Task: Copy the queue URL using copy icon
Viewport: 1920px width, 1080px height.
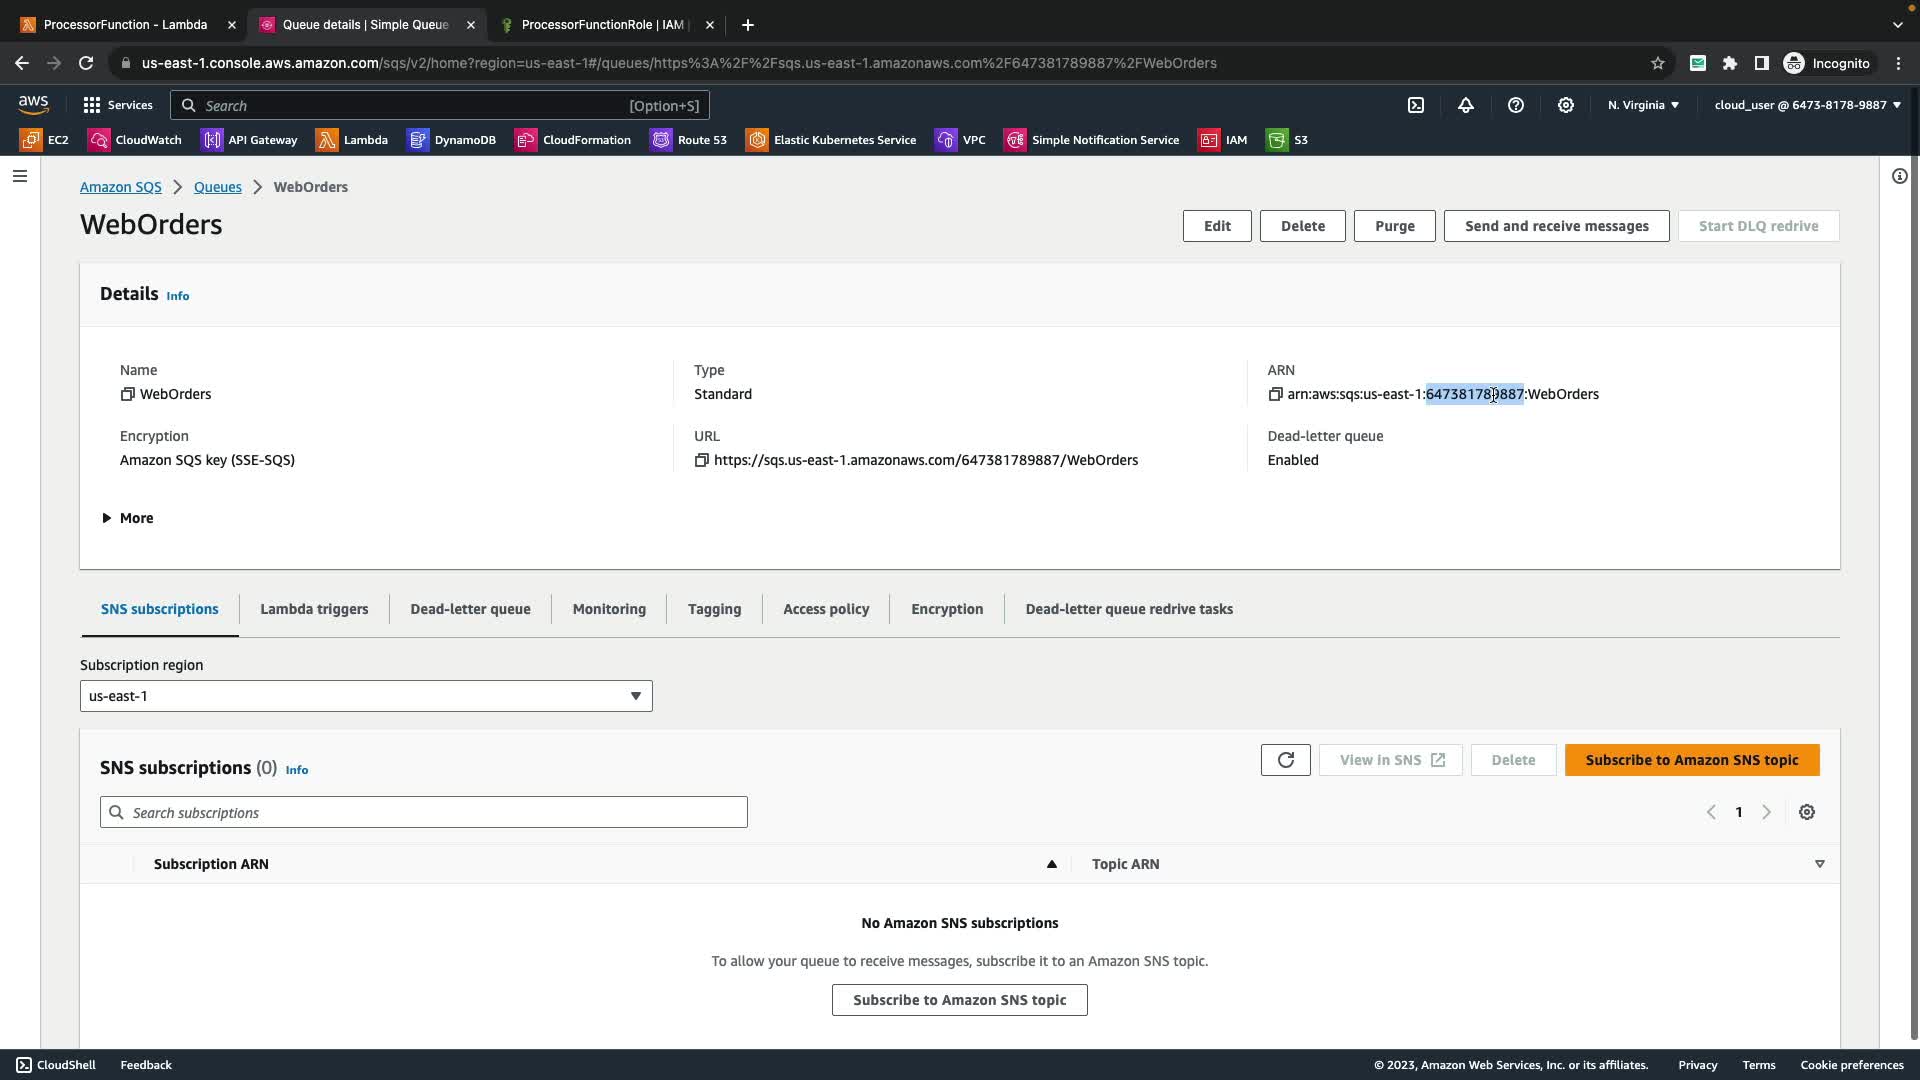Action: click(x=701, y=460)
